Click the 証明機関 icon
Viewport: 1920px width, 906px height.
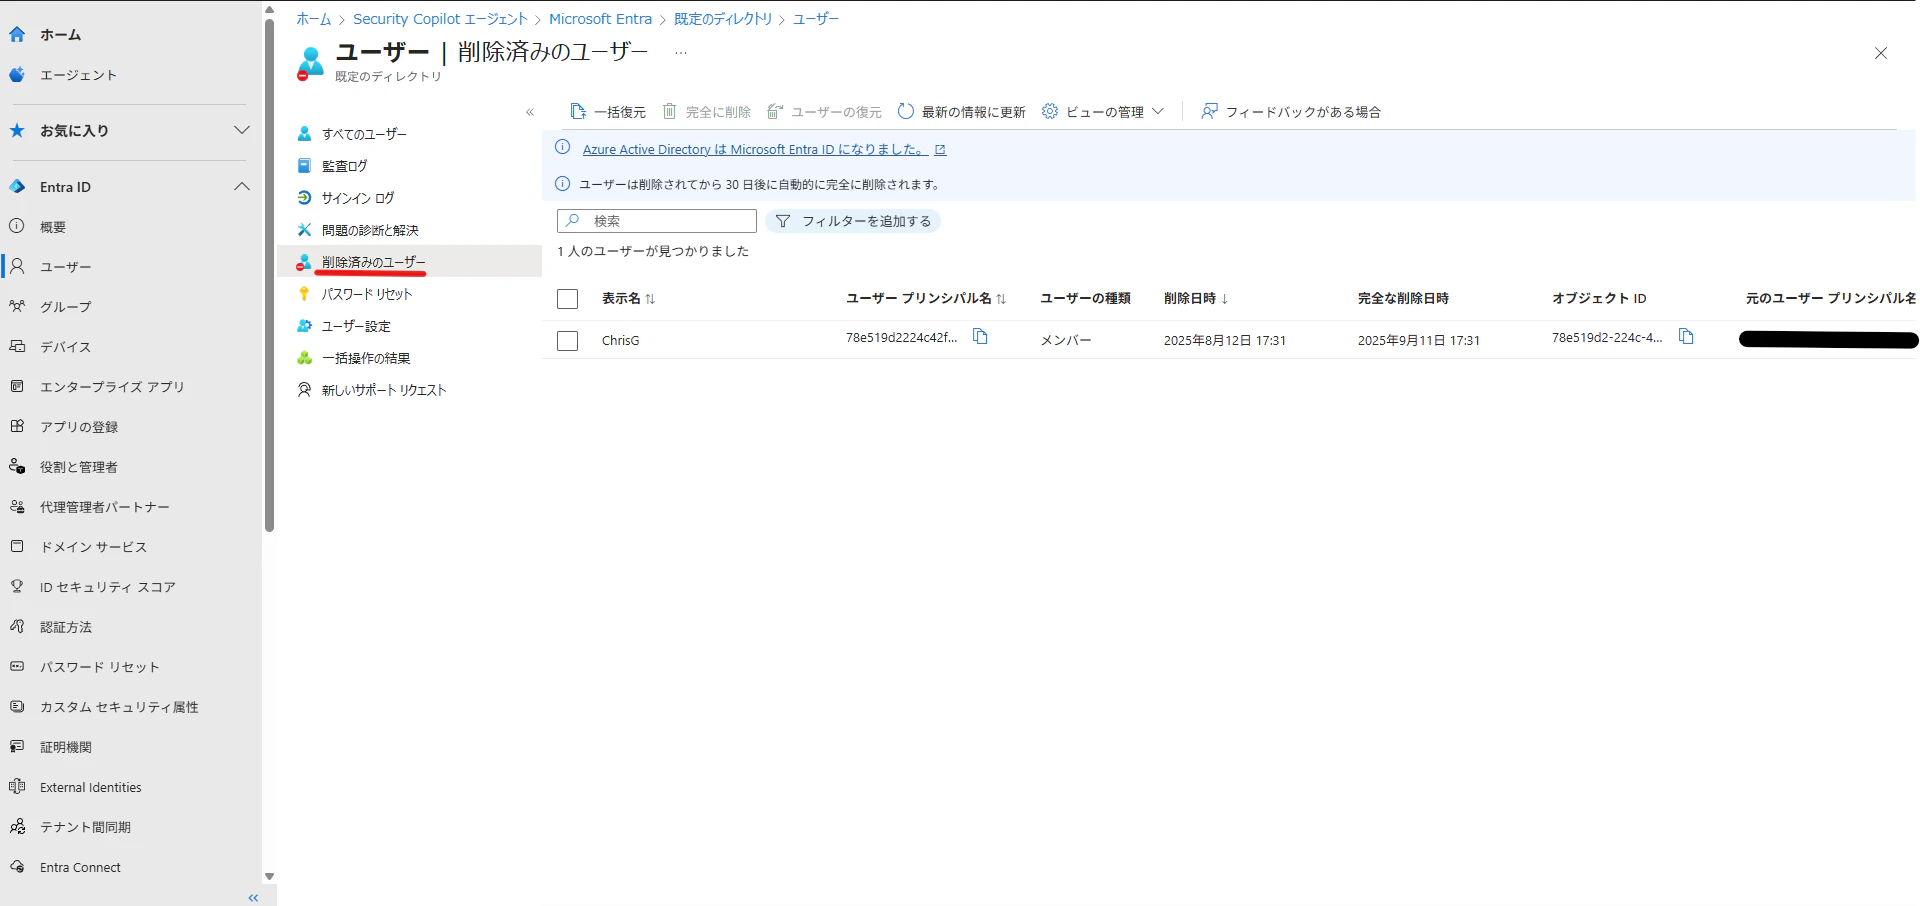pyautogui.click(x=17, y=746)
